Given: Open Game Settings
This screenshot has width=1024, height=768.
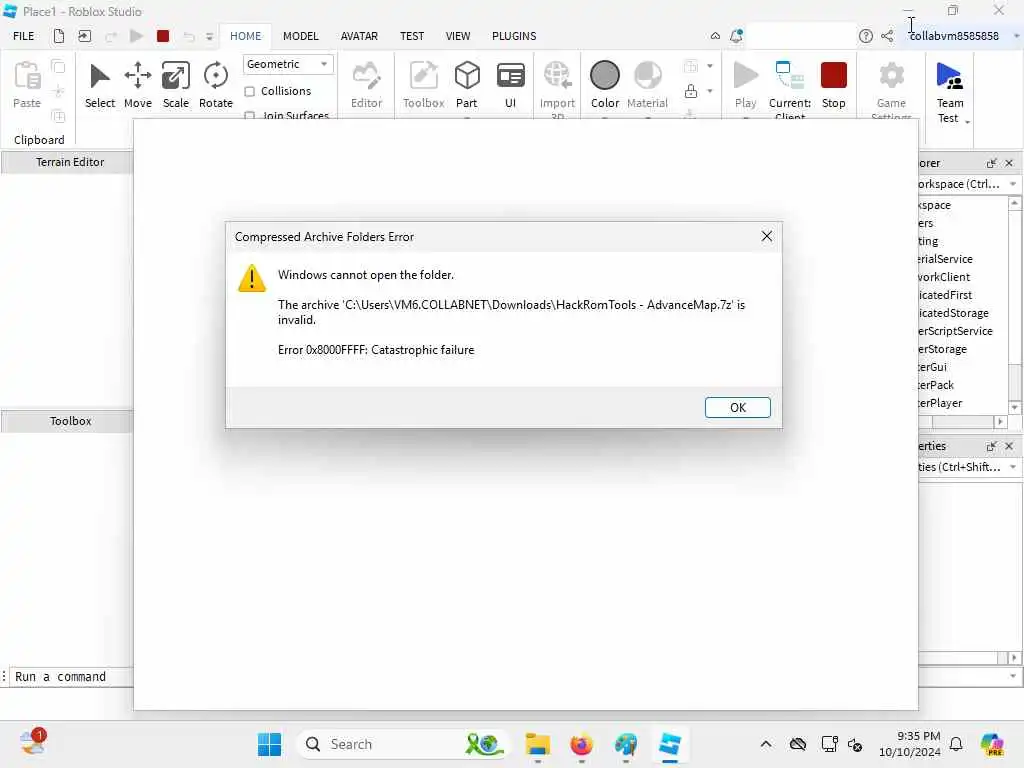Looking at the screenshot, I should [x=891, y=88].
